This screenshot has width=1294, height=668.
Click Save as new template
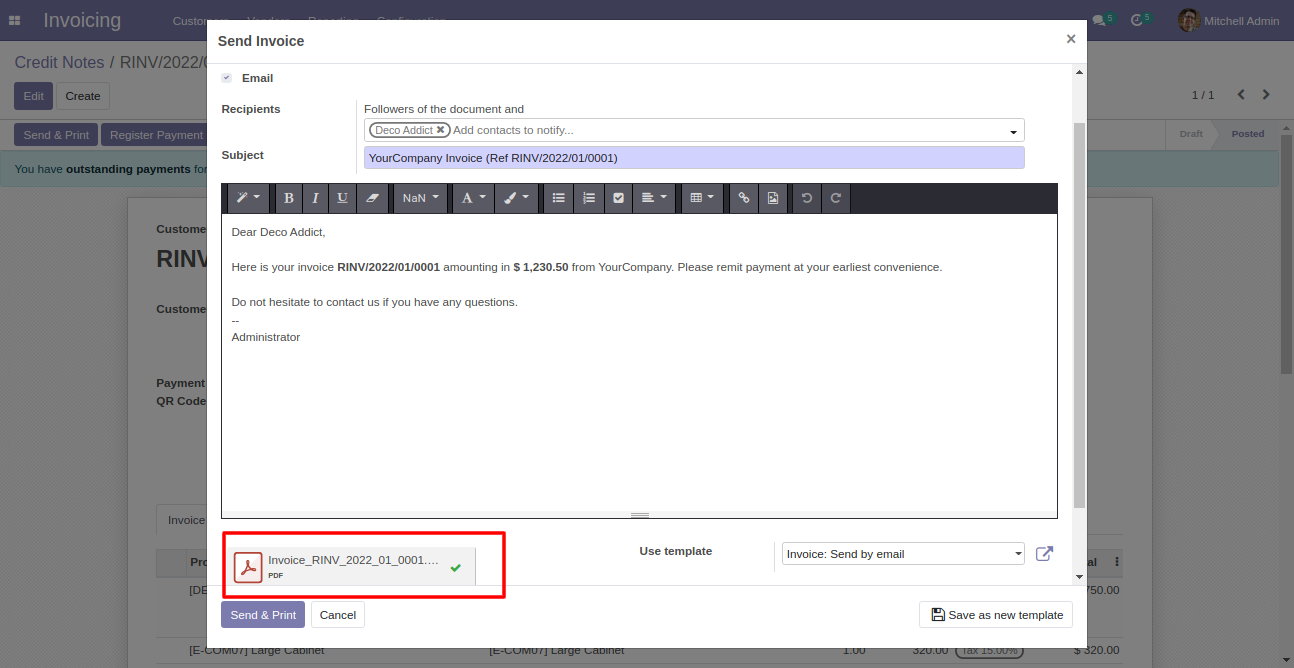click(x=996, y=615)
